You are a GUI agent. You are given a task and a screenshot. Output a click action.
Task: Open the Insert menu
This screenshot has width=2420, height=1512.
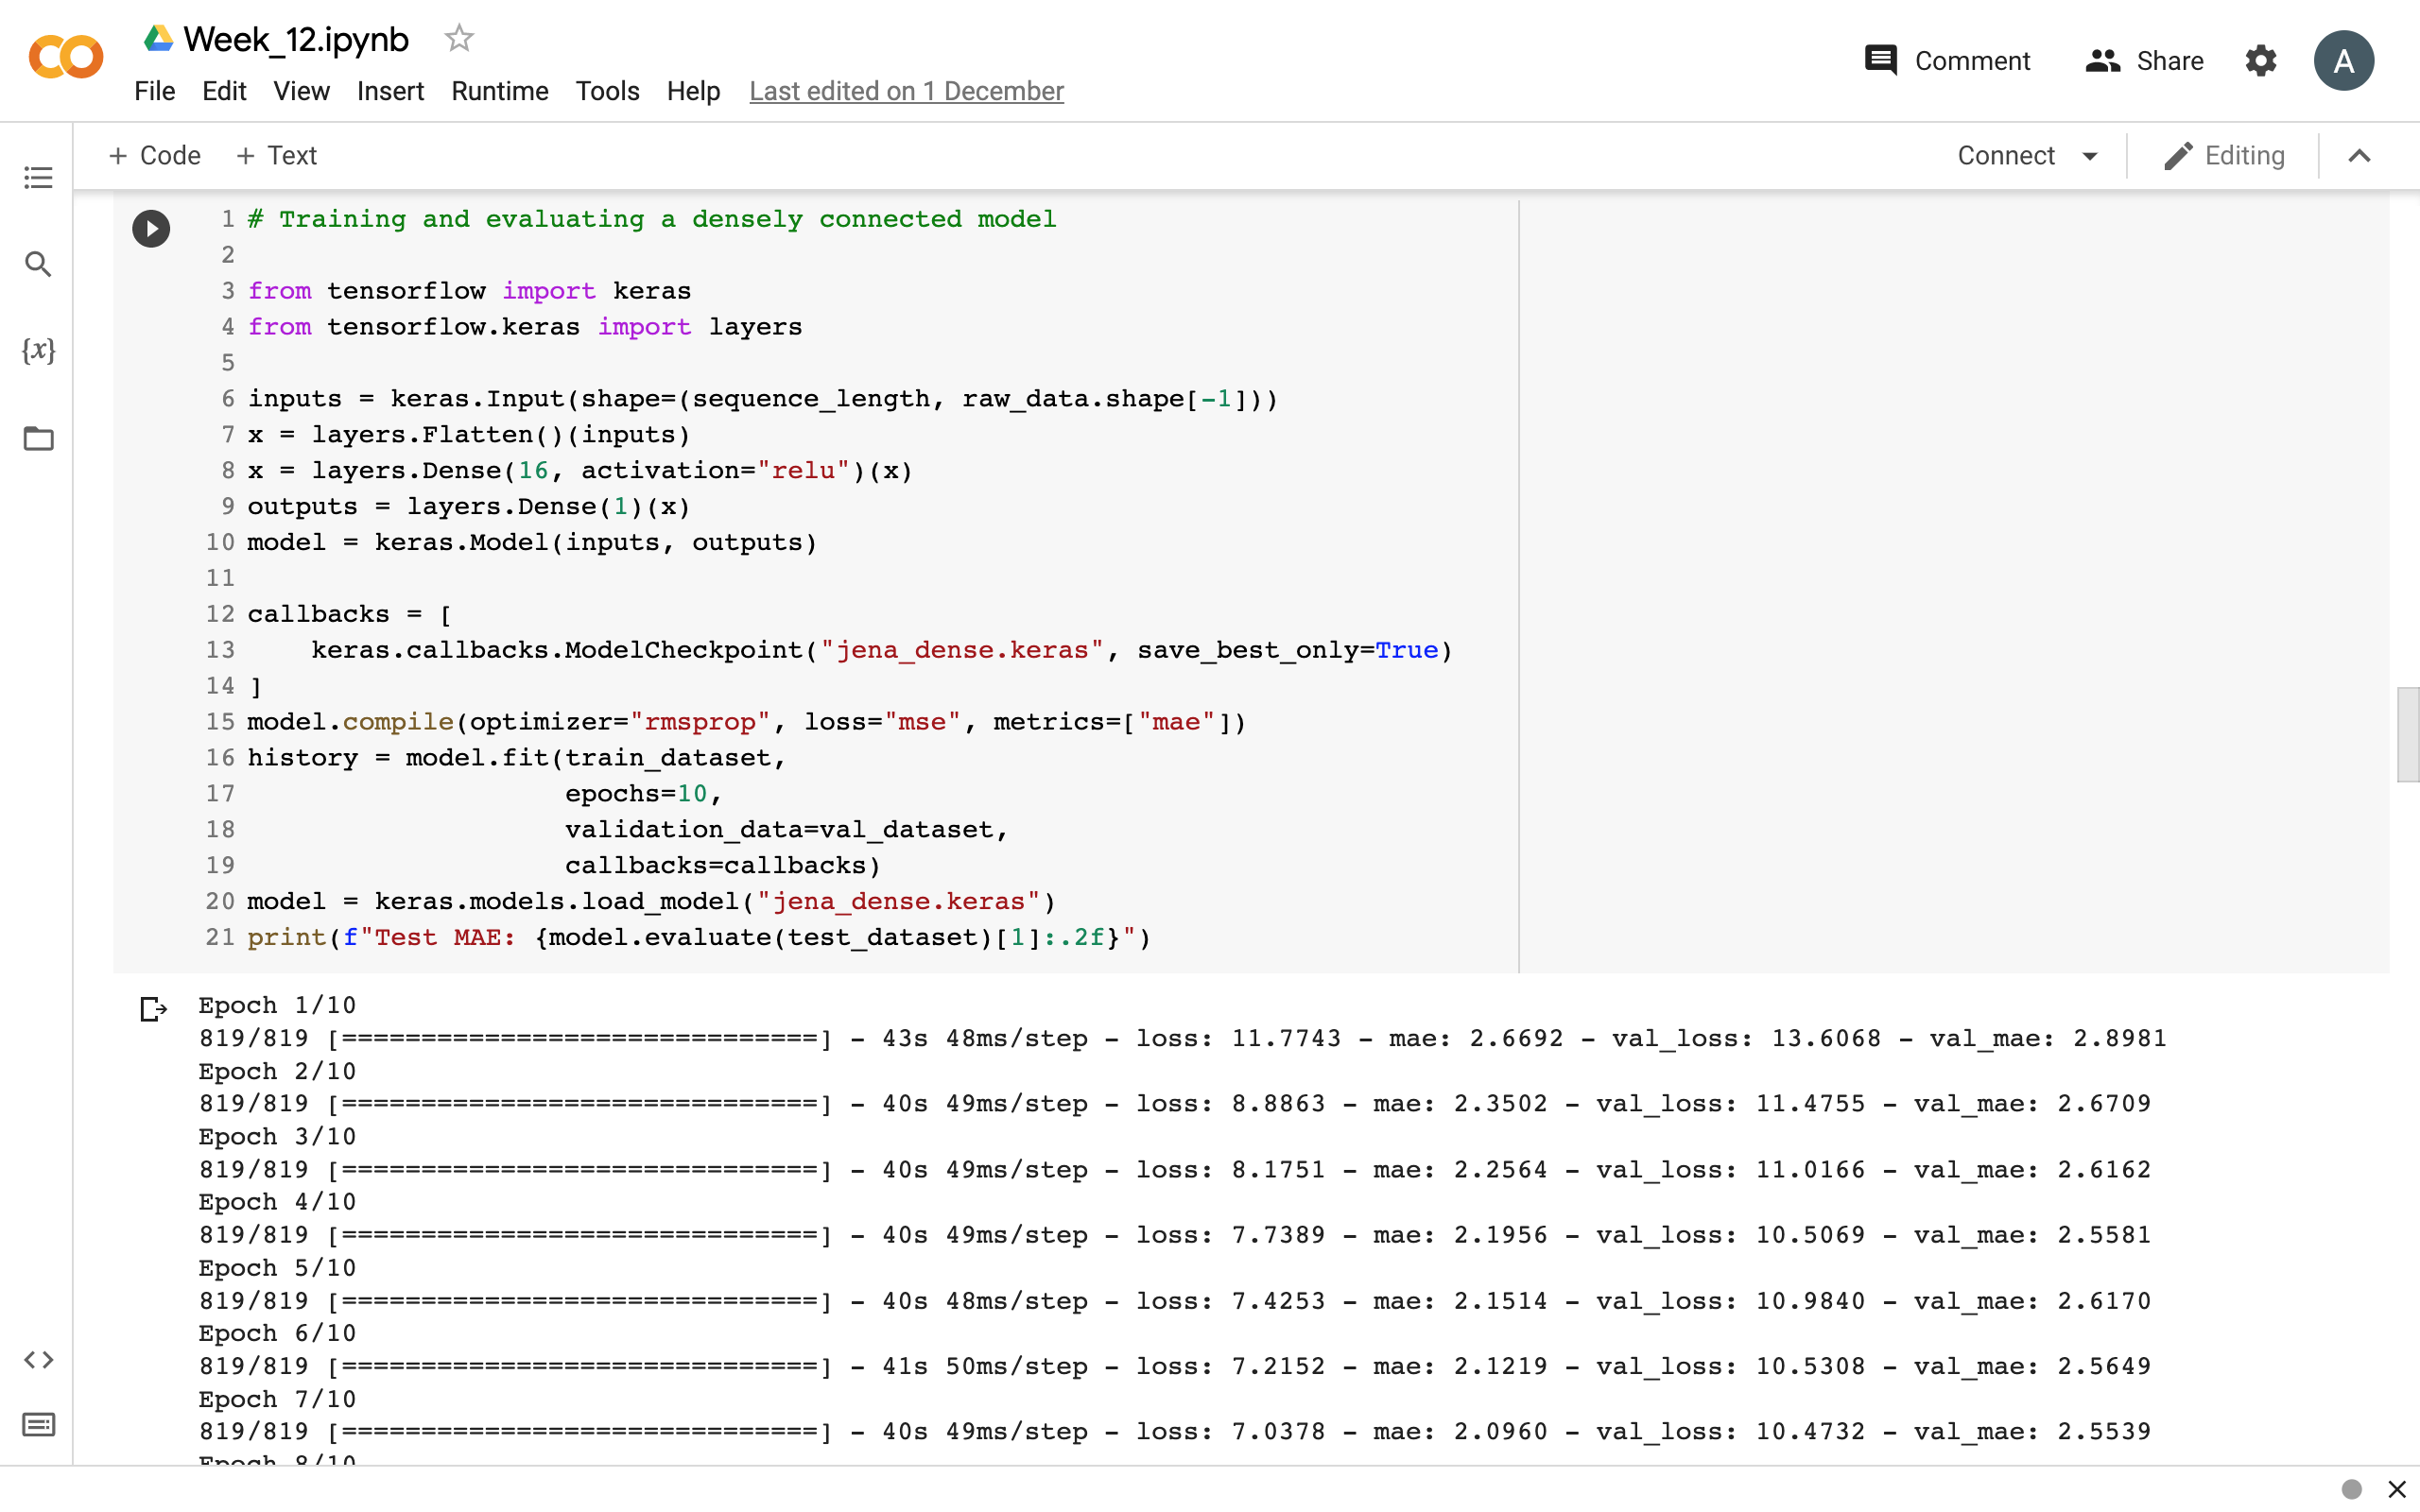click(x=390, y=91)
